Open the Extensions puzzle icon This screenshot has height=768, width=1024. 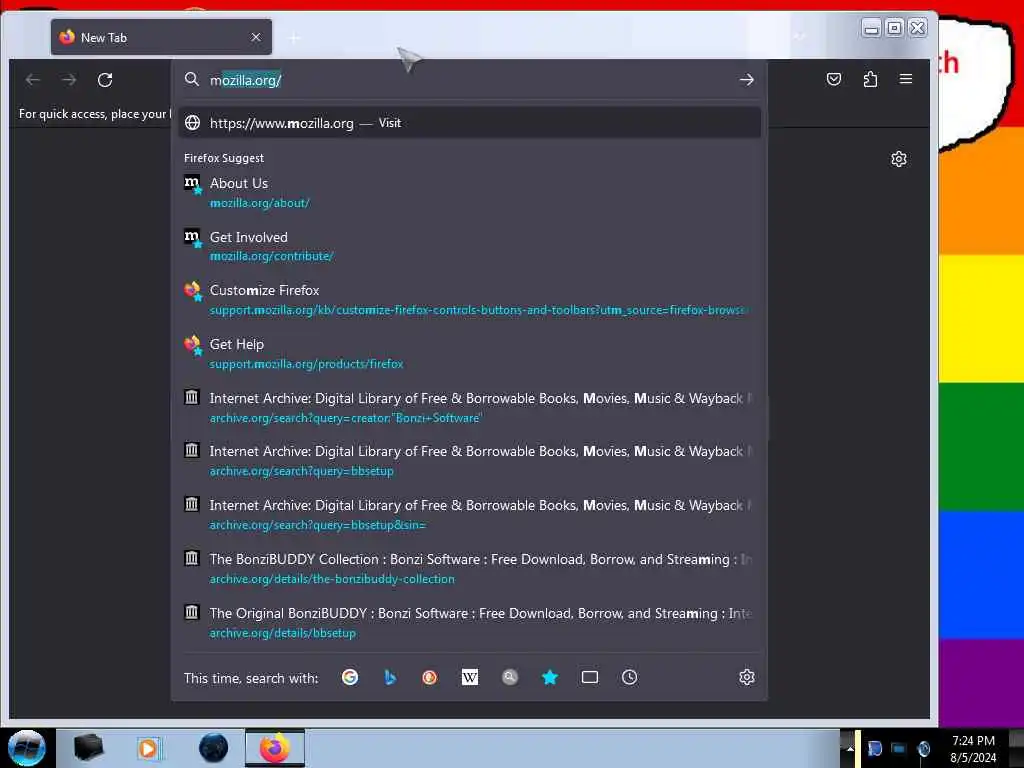click(x=870, y=79)
